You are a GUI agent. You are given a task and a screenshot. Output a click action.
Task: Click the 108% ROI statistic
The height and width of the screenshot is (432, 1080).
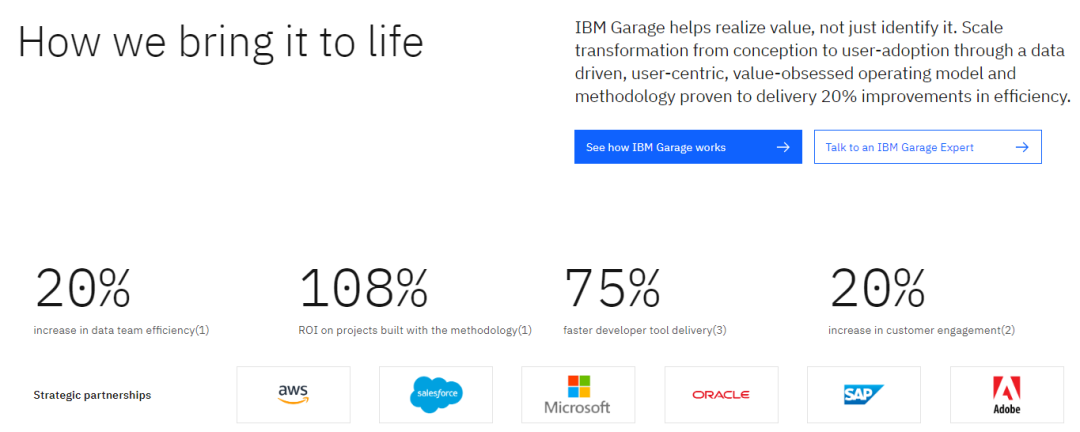(x=364, y=287)
